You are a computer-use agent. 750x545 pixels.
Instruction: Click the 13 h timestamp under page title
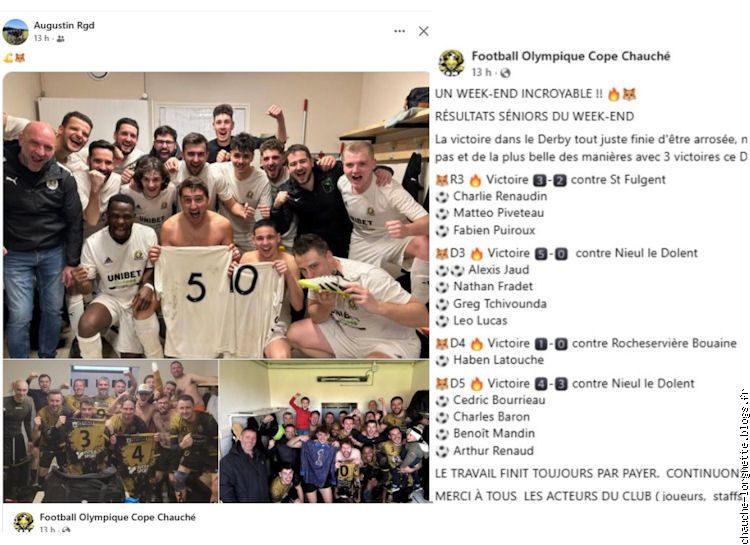(481, 73)
